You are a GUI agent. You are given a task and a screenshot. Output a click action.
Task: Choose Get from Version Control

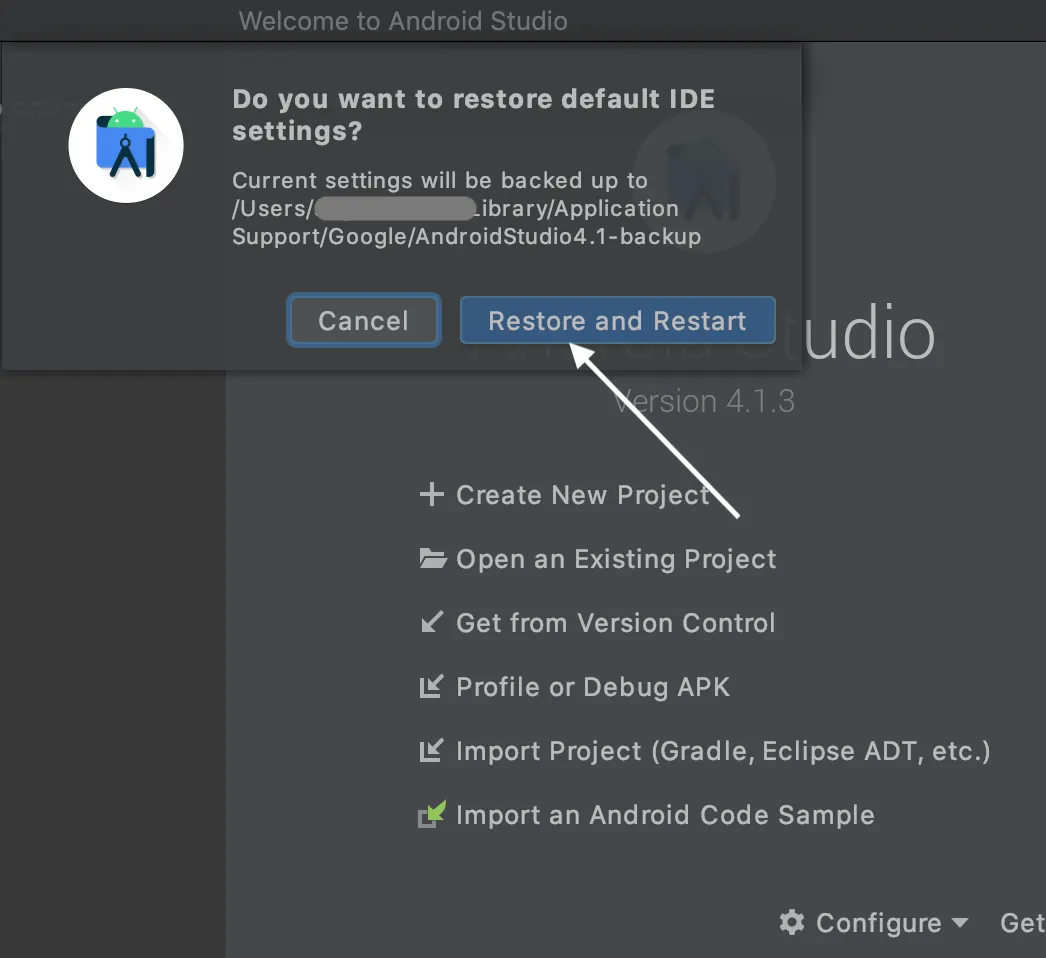616,622
